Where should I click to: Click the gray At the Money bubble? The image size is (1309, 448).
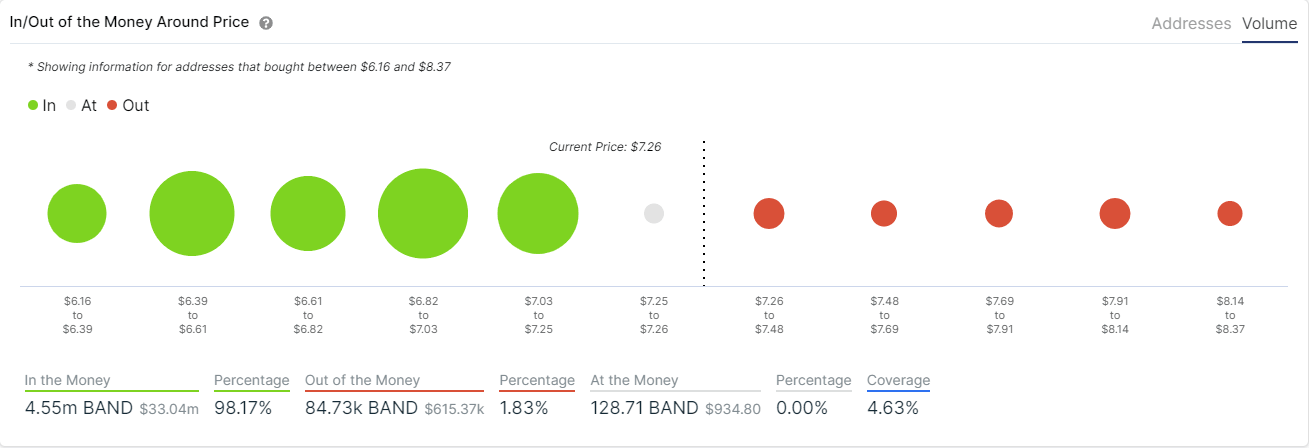654,214
